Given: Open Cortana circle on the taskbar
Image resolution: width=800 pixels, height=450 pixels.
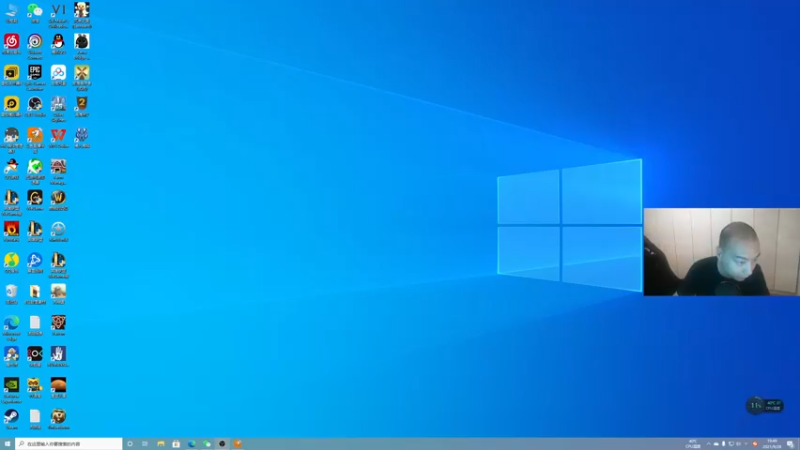Looking at the screenshot, I should pos(130,444).
